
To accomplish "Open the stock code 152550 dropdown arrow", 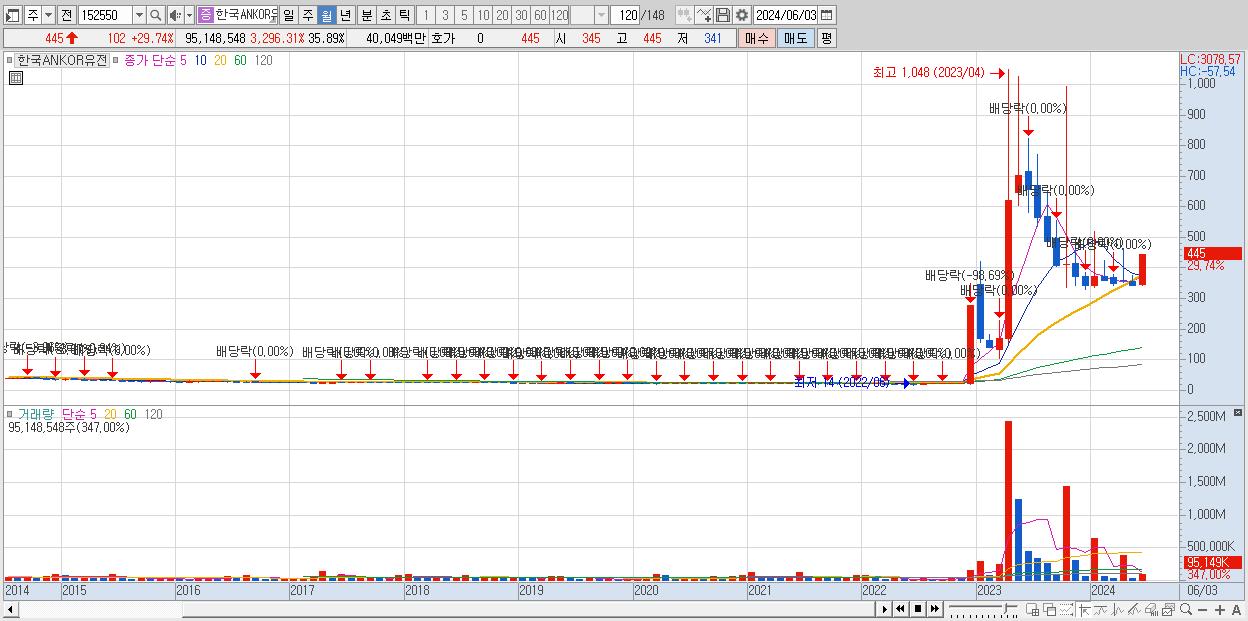I will point(139,15).
